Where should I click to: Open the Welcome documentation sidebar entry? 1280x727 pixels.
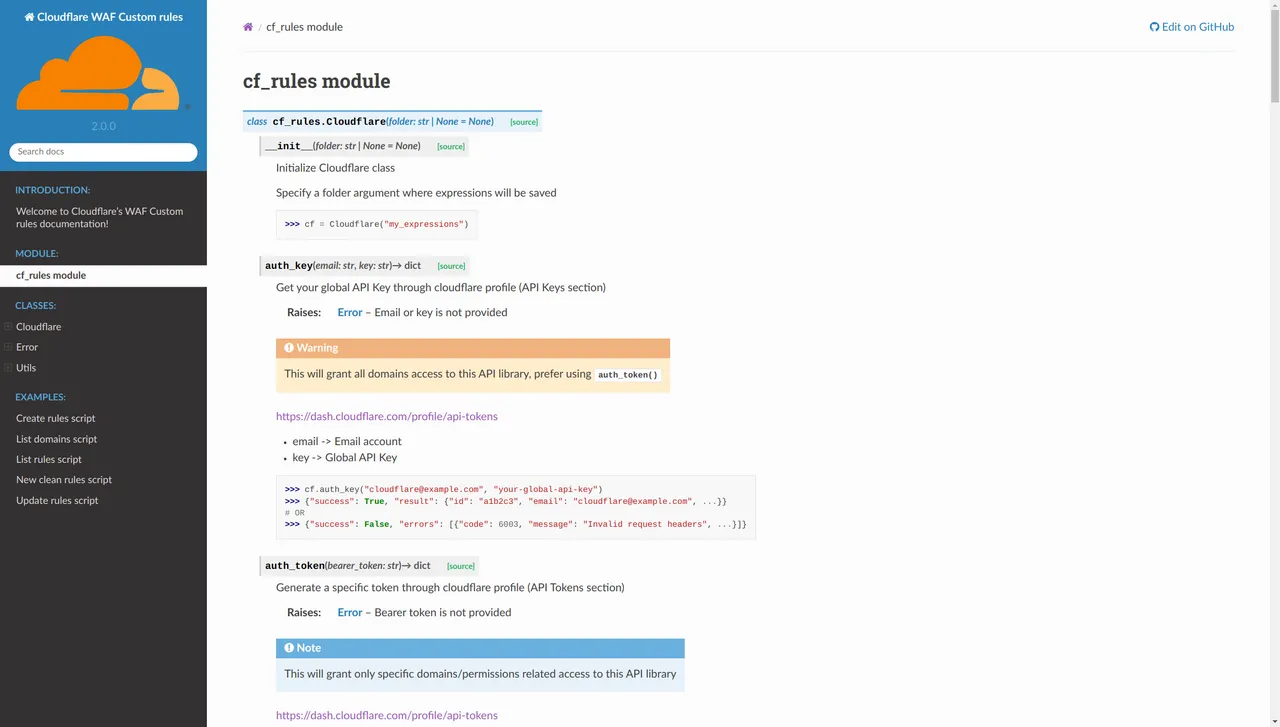click(x=103, y=218)
